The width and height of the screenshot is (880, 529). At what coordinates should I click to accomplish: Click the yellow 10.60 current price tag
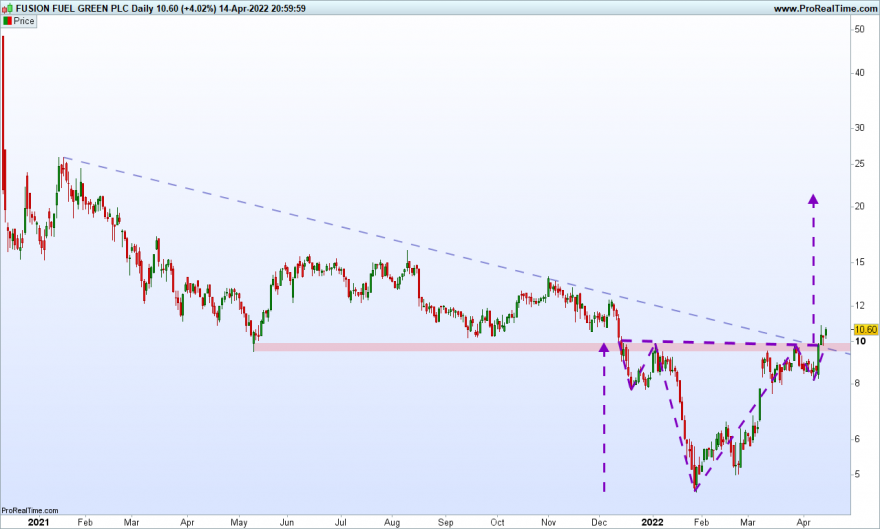865,329
